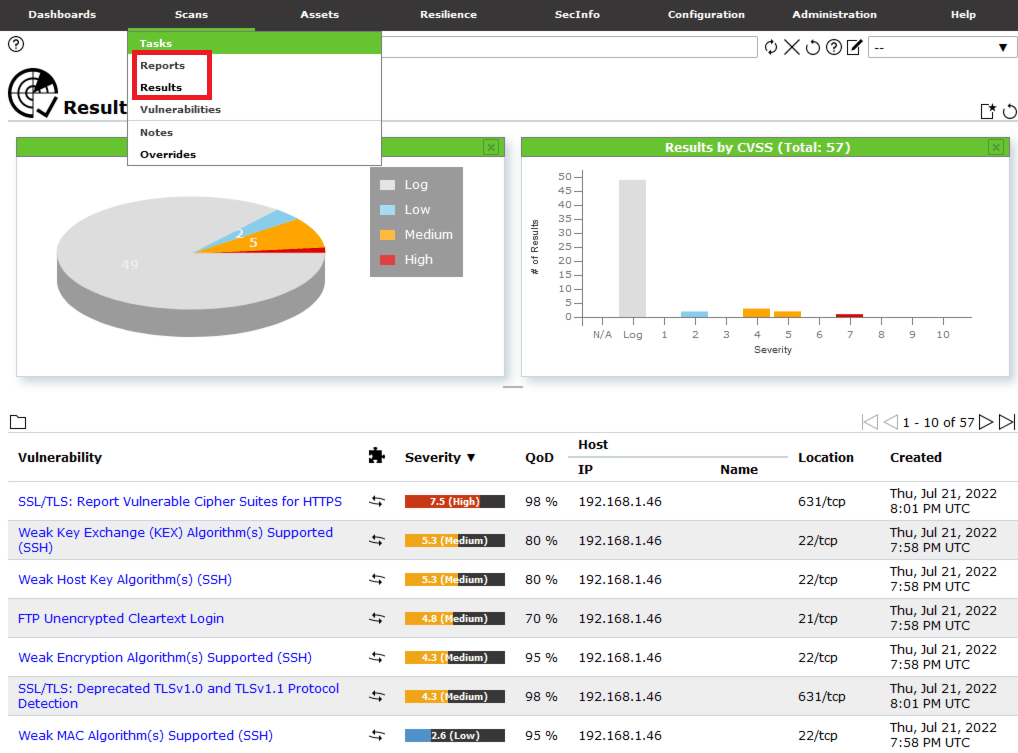The height and width of the screenshot is (753, 1018).
Task: Select Tasks in the Scans menu
Action: tap(254, 43)
